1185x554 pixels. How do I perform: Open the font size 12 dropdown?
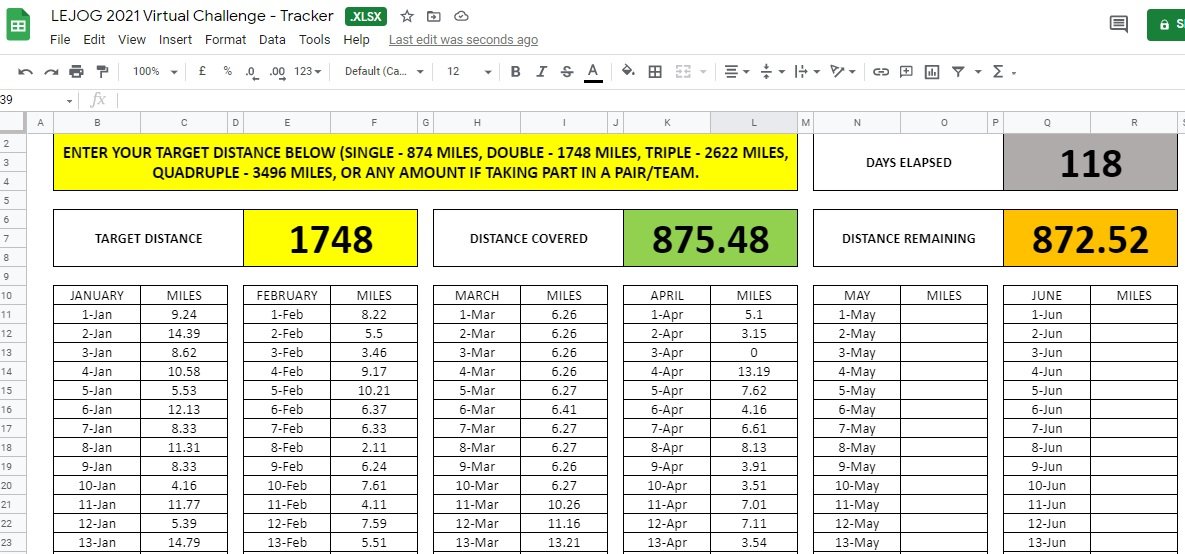pos(469,71)
